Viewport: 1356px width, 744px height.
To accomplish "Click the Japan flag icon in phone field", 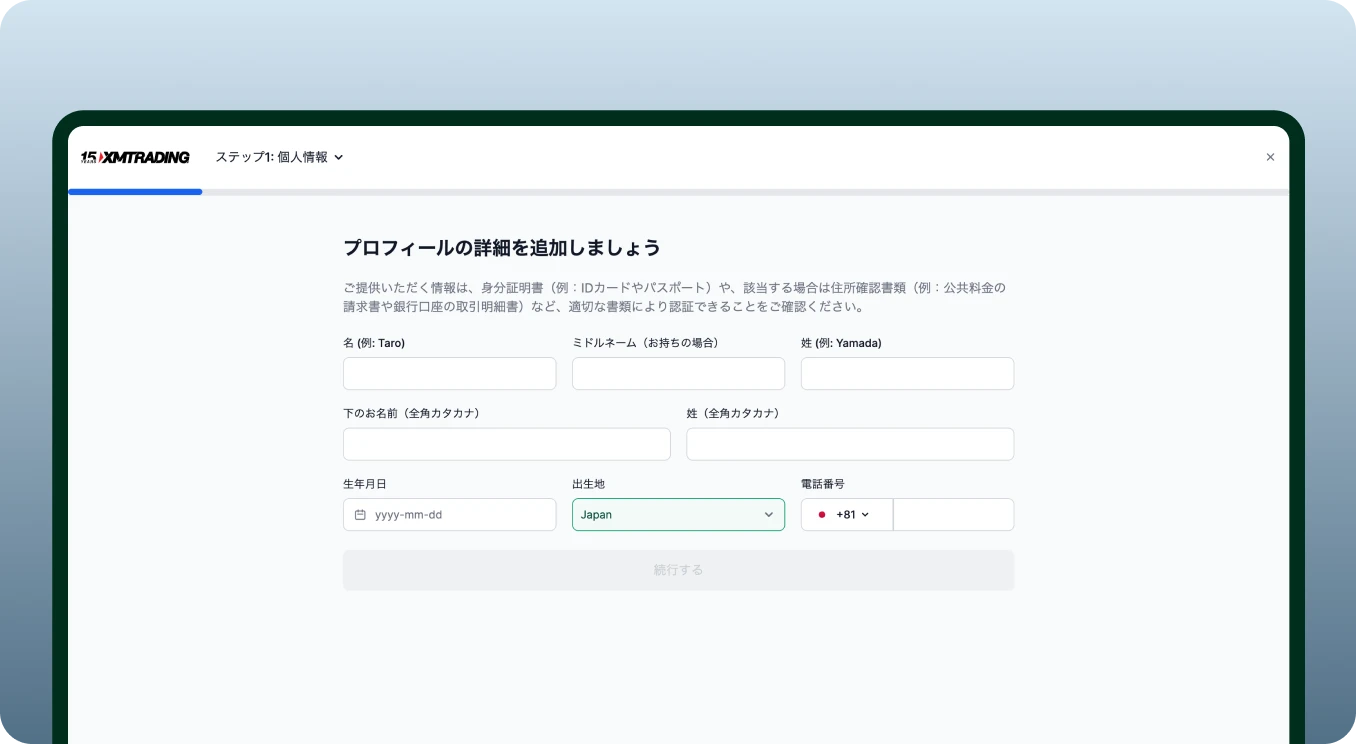I will coord(823,514).
